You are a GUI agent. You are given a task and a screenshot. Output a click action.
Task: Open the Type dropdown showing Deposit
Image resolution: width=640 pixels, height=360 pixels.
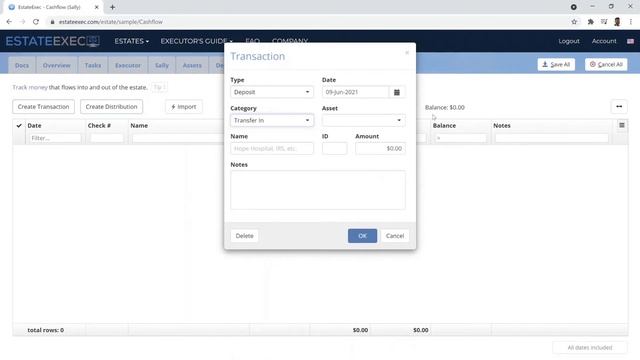[x=272, y=92]
